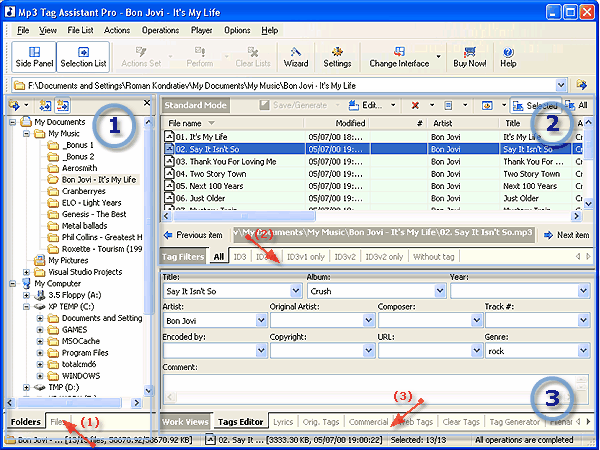This screenshot has width=600, height=450.
Task: Click the folder tree horizontal scrollbar thumb
Action: pos(69,403)
